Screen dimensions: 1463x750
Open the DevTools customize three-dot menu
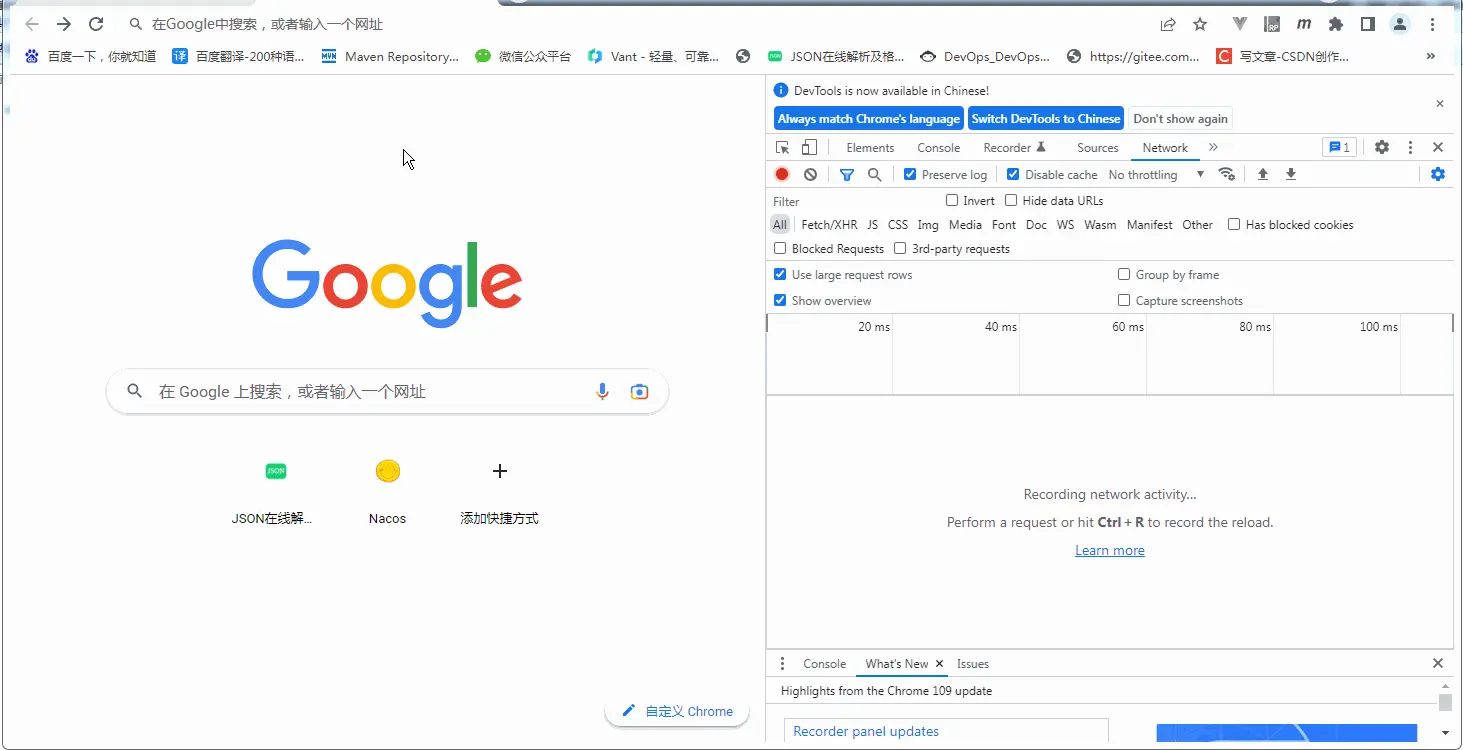(1410, 147)
